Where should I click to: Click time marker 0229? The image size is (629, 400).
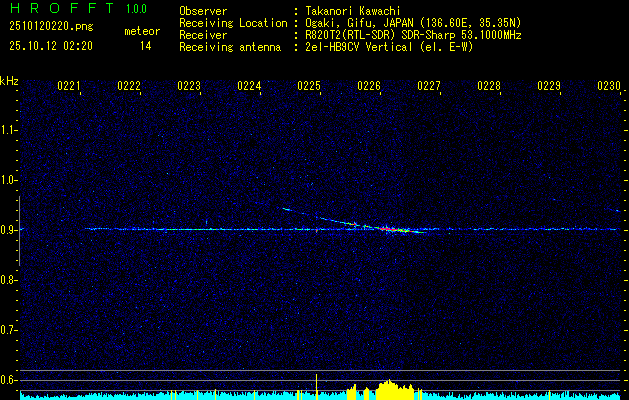tap(549, 86)
